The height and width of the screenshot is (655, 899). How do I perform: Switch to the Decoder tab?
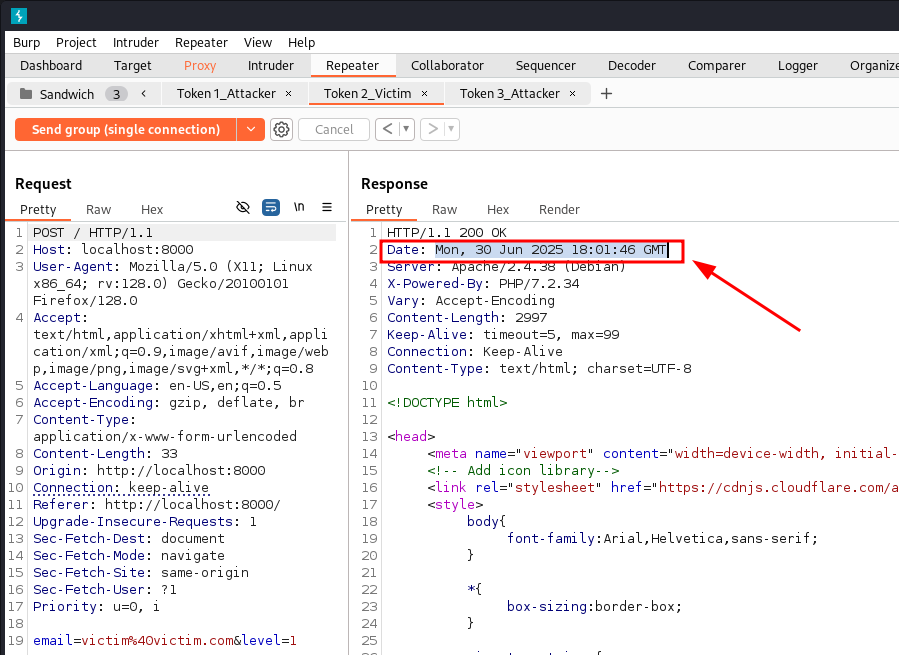(x=632, y=65)
